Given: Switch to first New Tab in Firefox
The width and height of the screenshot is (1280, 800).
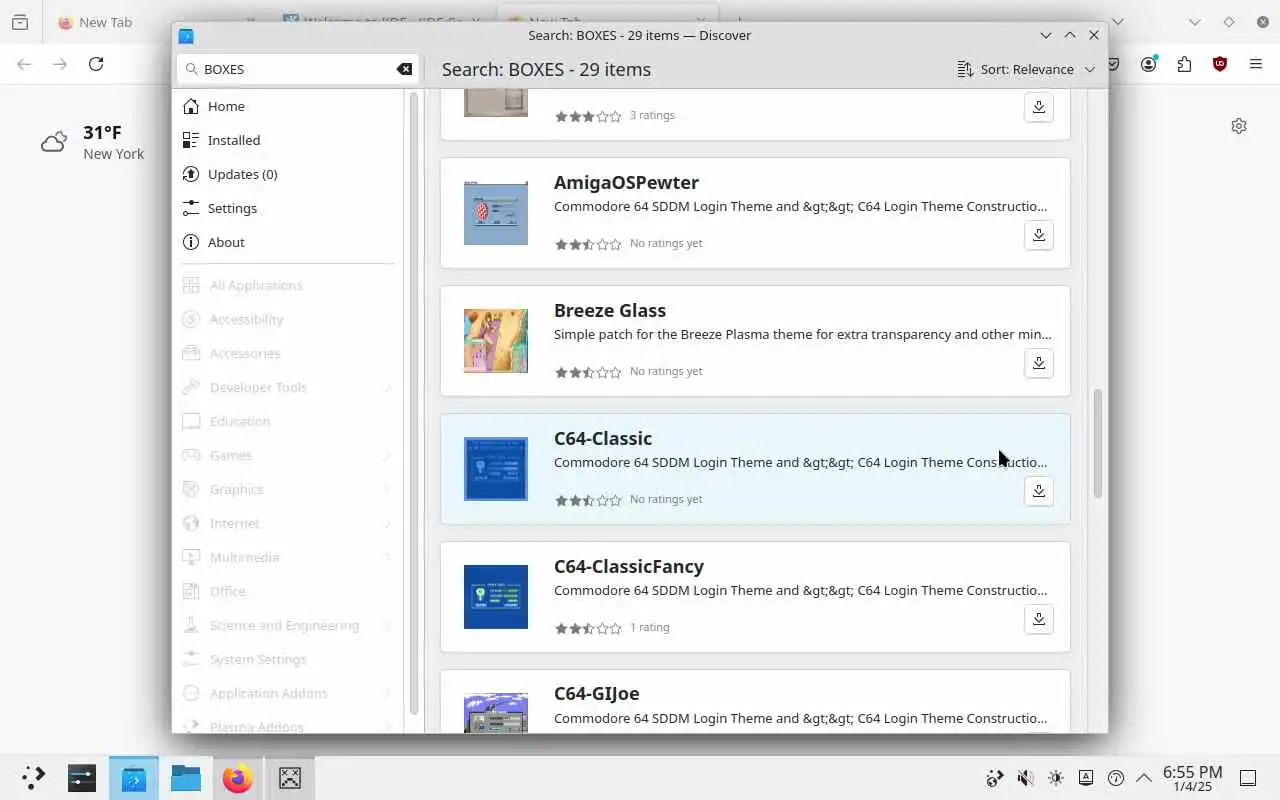Looking at the screenshot, I should (106, 22).
